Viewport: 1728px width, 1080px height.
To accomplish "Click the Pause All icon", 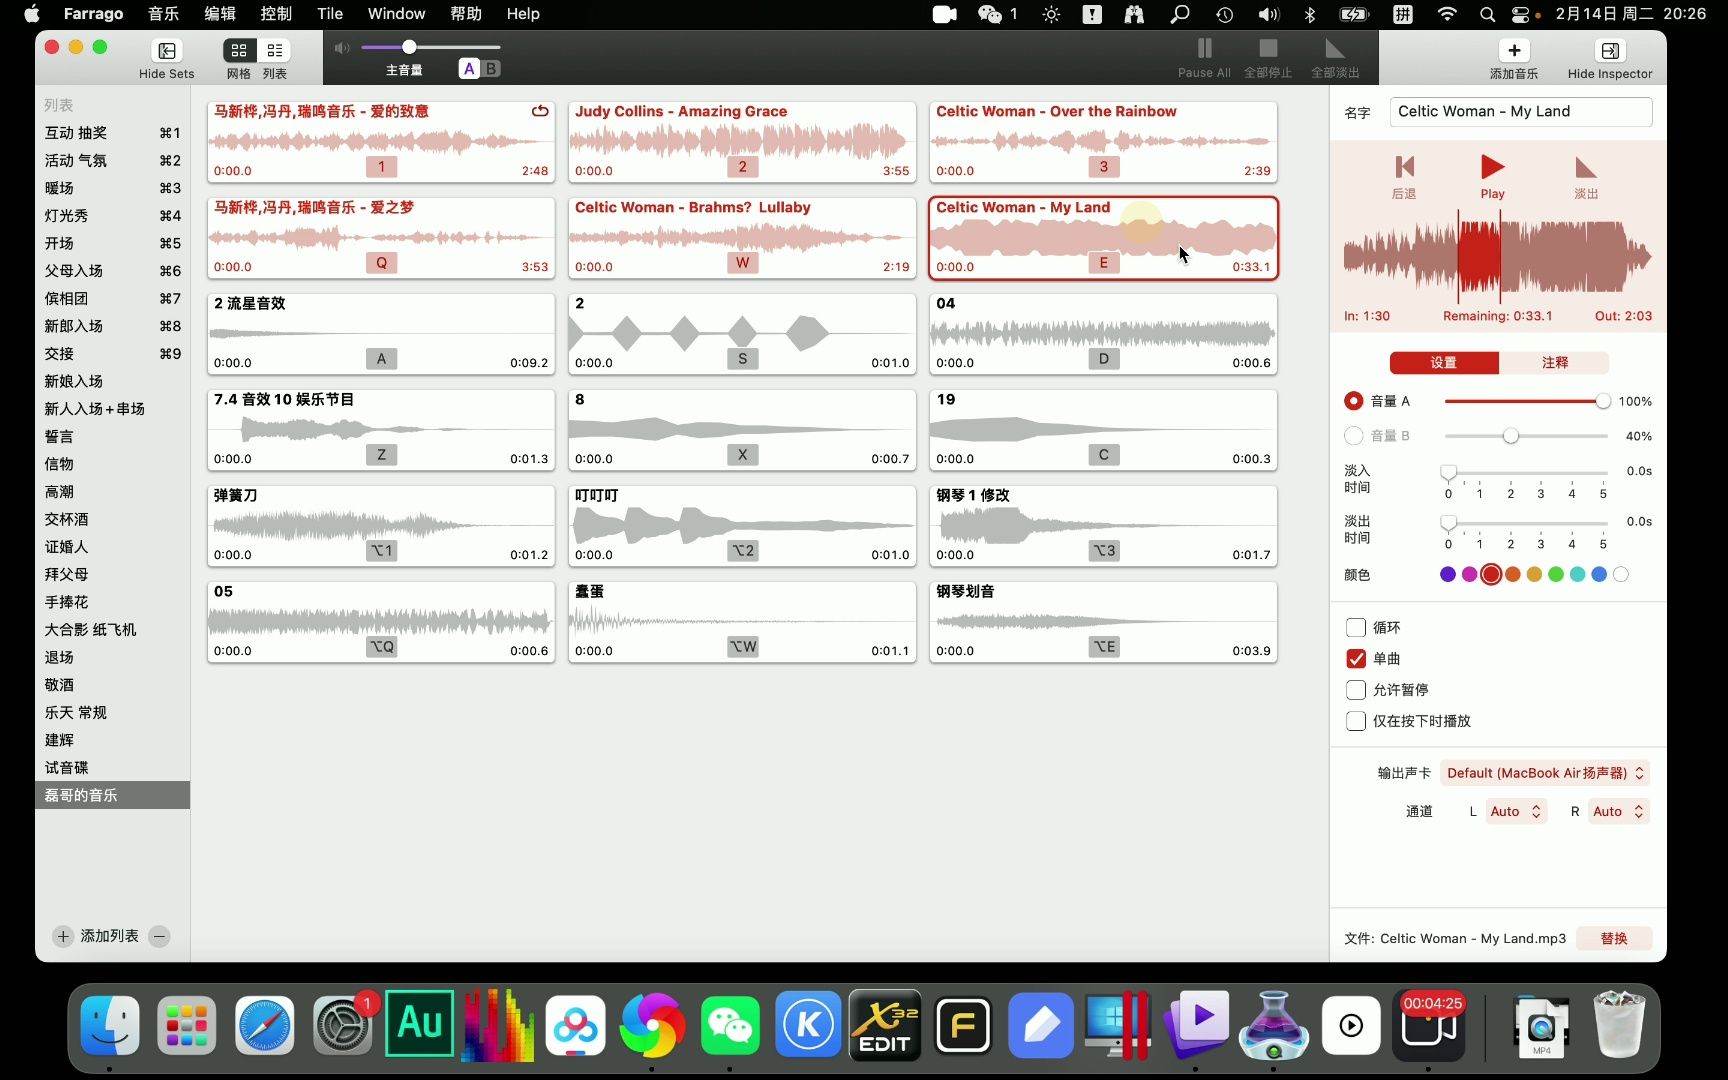I will tap(1203, 45).
